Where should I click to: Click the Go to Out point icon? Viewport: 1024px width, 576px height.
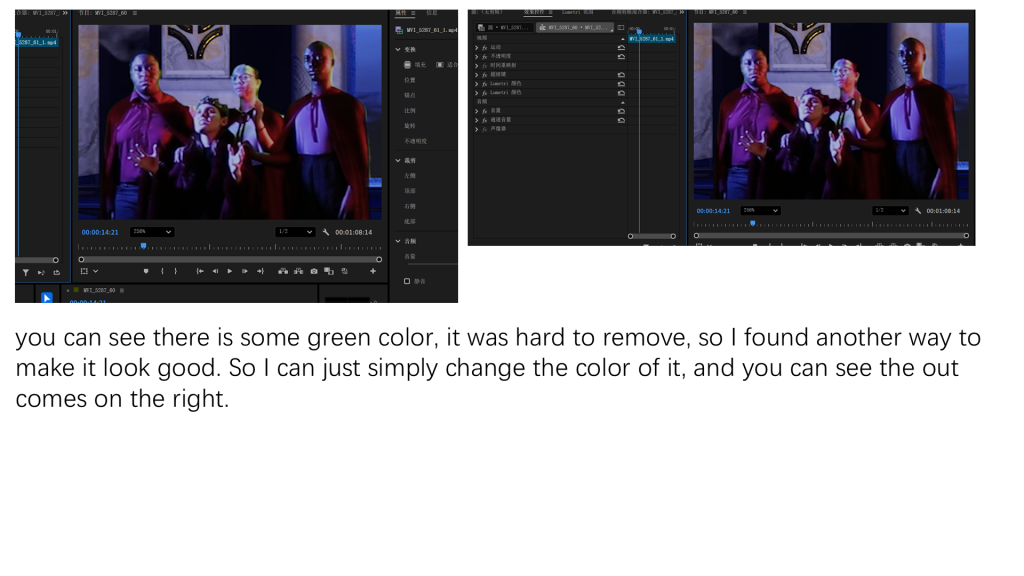click(x=260, y=271)
